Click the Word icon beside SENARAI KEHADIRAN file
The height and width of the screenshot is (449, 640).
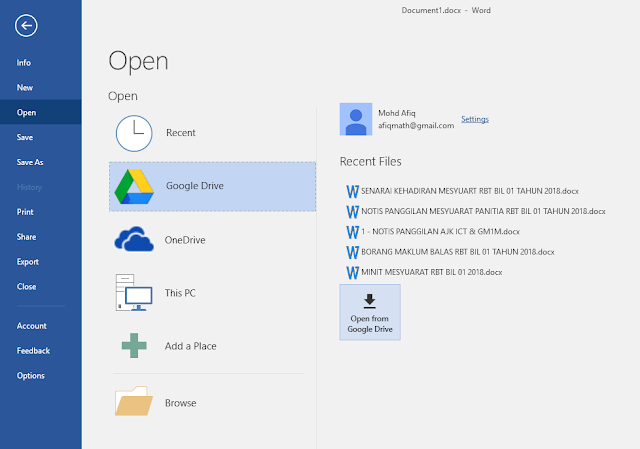353,191
